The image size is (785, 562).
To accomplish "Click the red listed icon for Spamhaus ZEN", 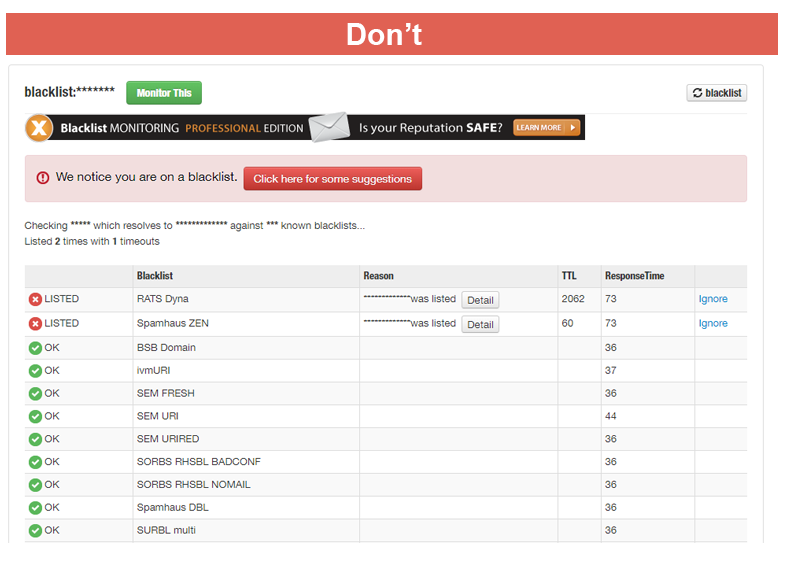I will pyautogui.click(x=35, y=324).
